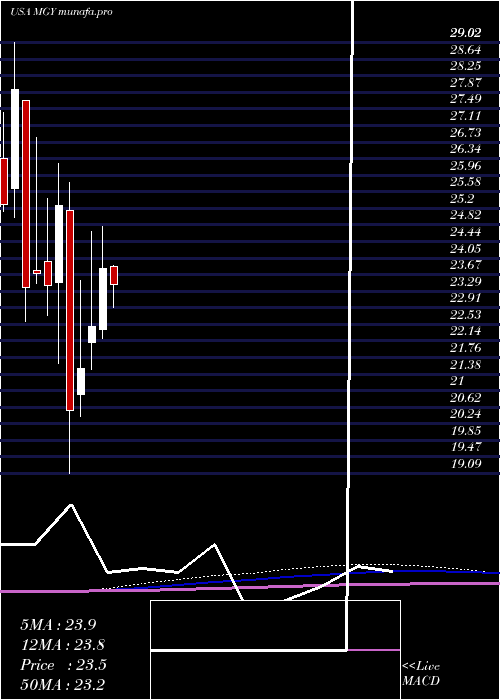Click the Price : 23.5 legend text
The width and height of the screenshot is (500, 700).
coord(63,665)
